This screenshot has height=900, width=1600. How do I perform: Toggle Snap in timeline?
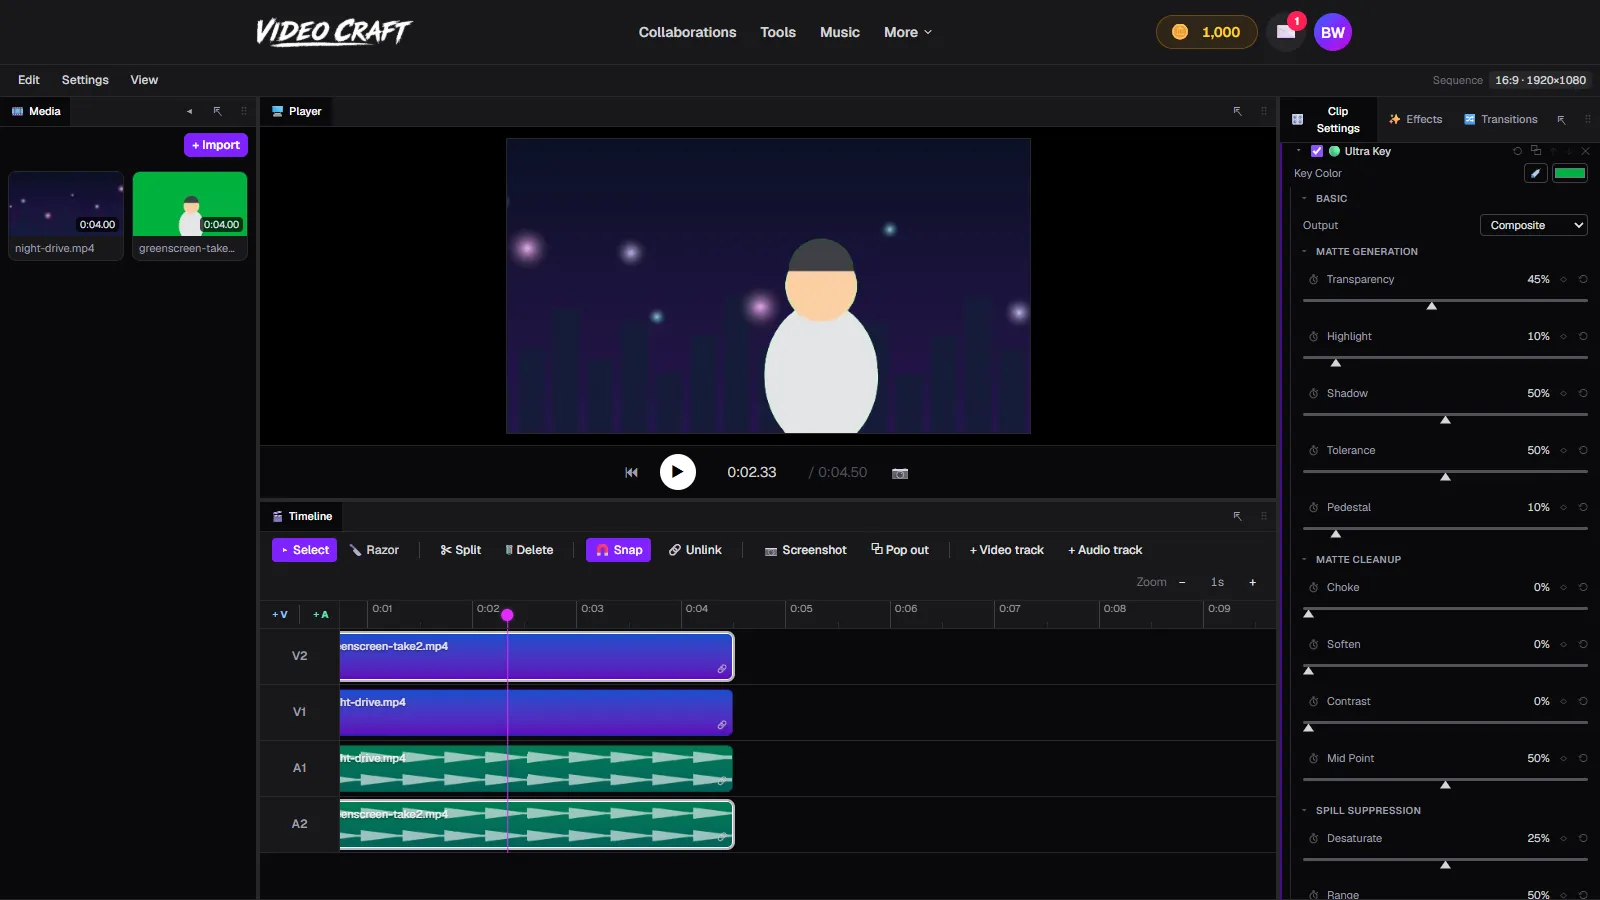pyautogui.click(x=618, y=550)
